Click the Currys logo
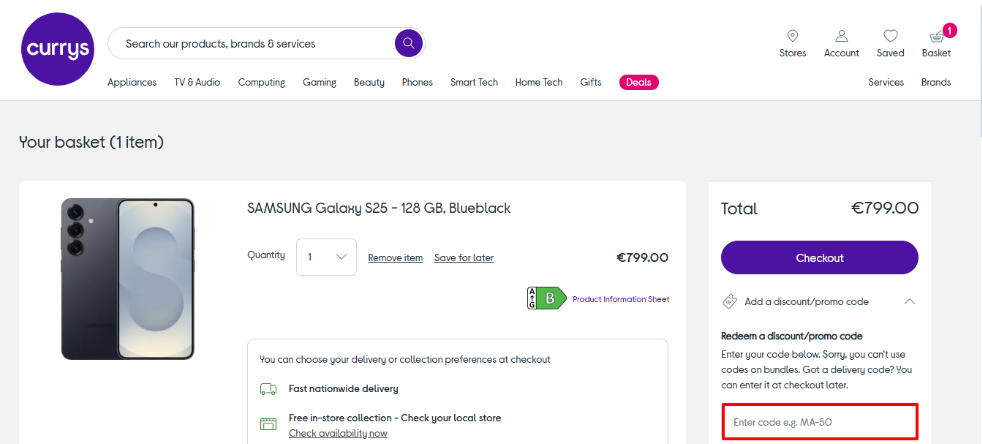The height and width of the screenshot is (444, 982). pyautogui.click(x=58, y=49)
